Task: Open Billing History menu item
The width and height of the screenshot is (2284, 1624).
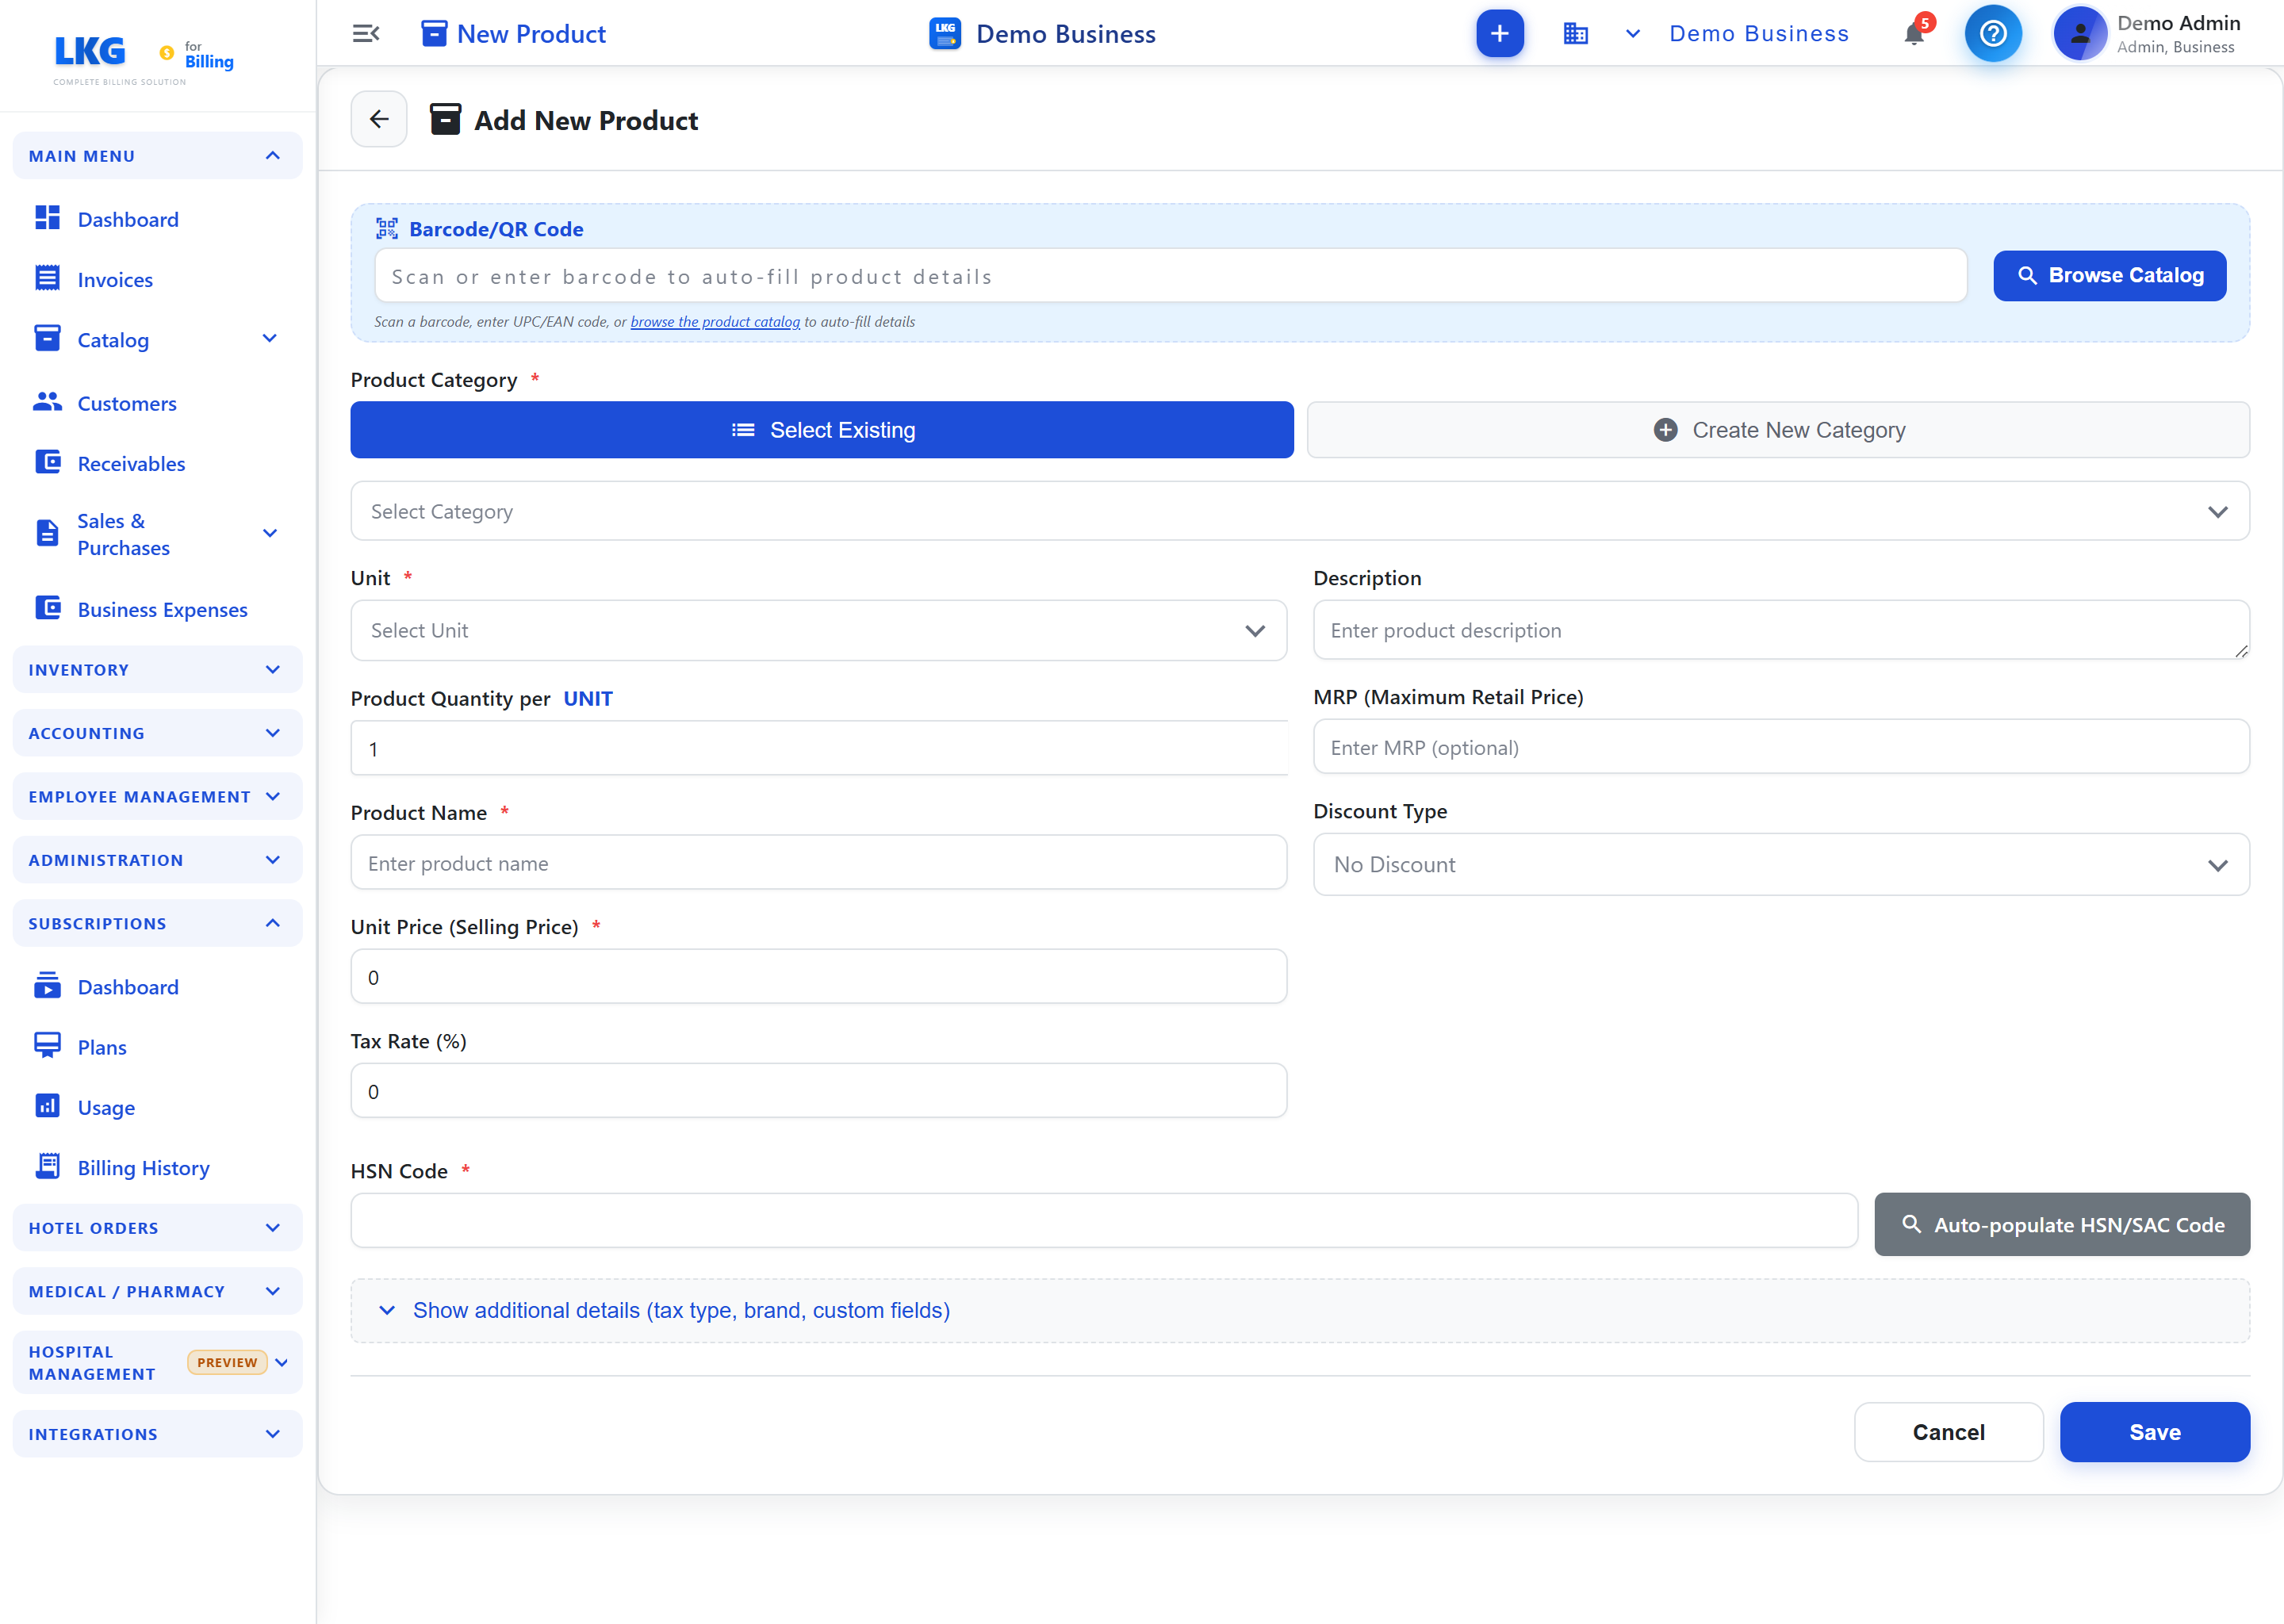Action: (143, 1168)
